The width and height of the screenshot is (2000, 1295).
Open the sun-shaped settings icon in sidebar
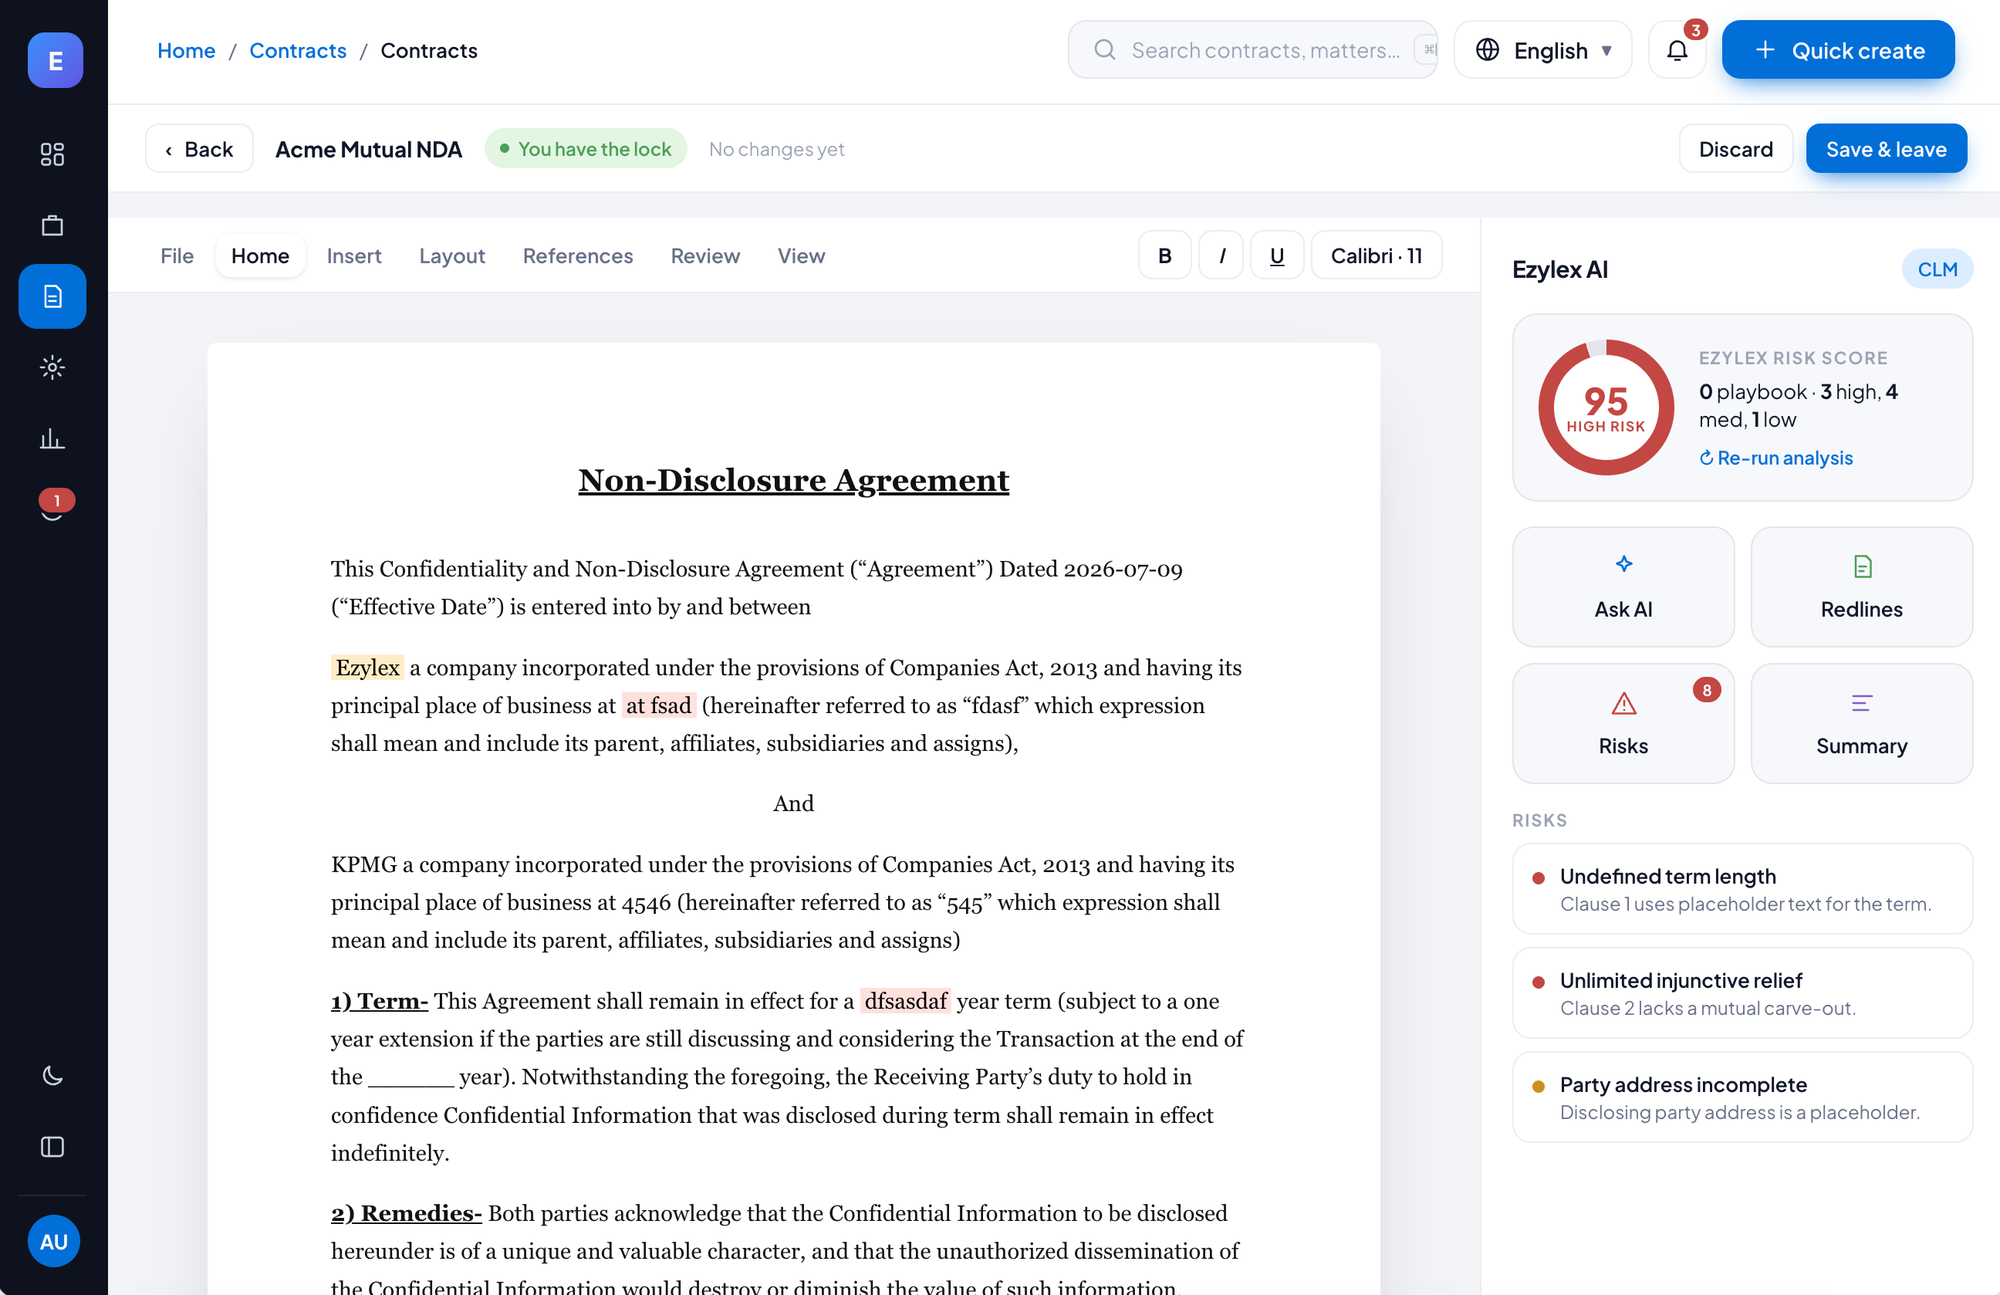tap(52, 367)
